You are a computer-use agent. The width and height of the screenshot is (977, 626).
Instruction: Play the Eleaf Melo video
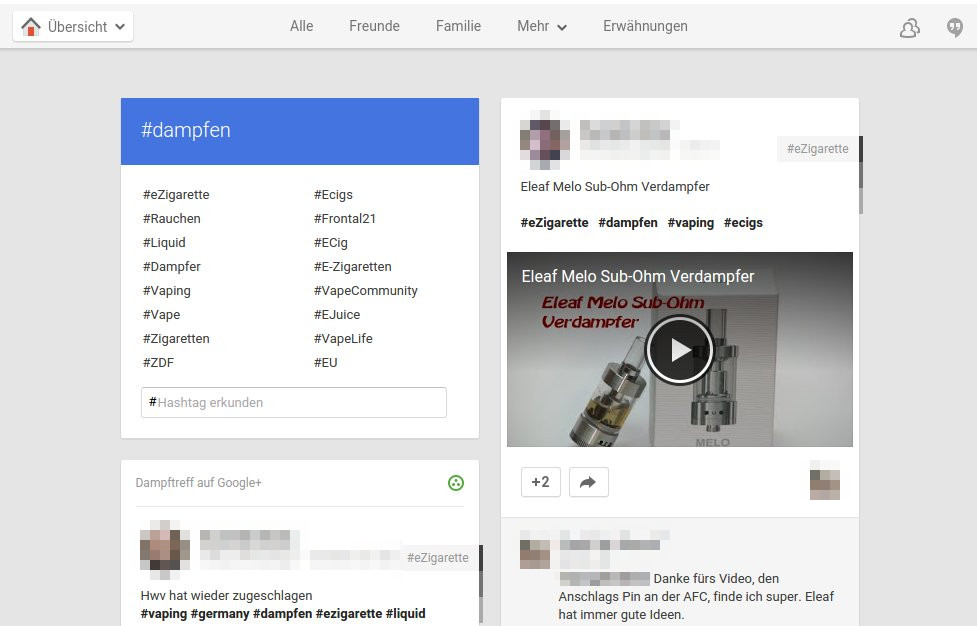point(679,349)
